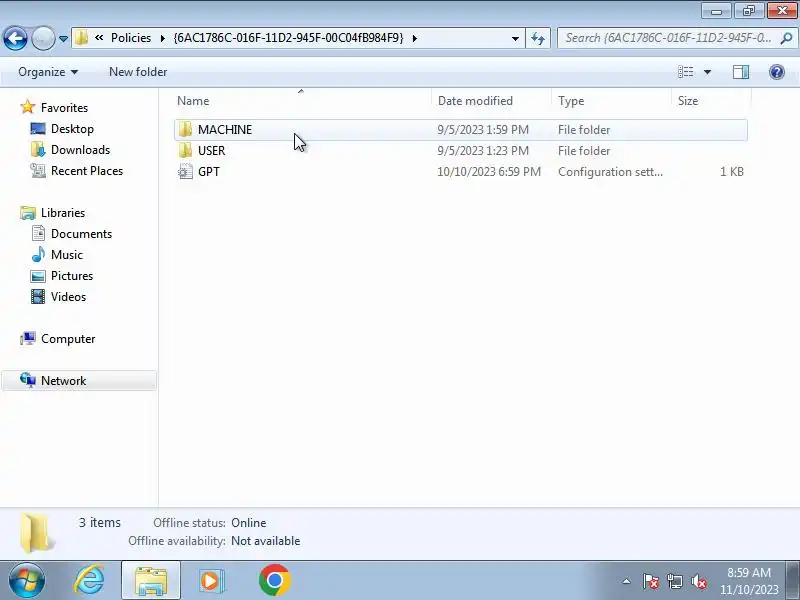The image size is (800, 600).
Task: Show the preview pane
Action: (x=741, y=72)
